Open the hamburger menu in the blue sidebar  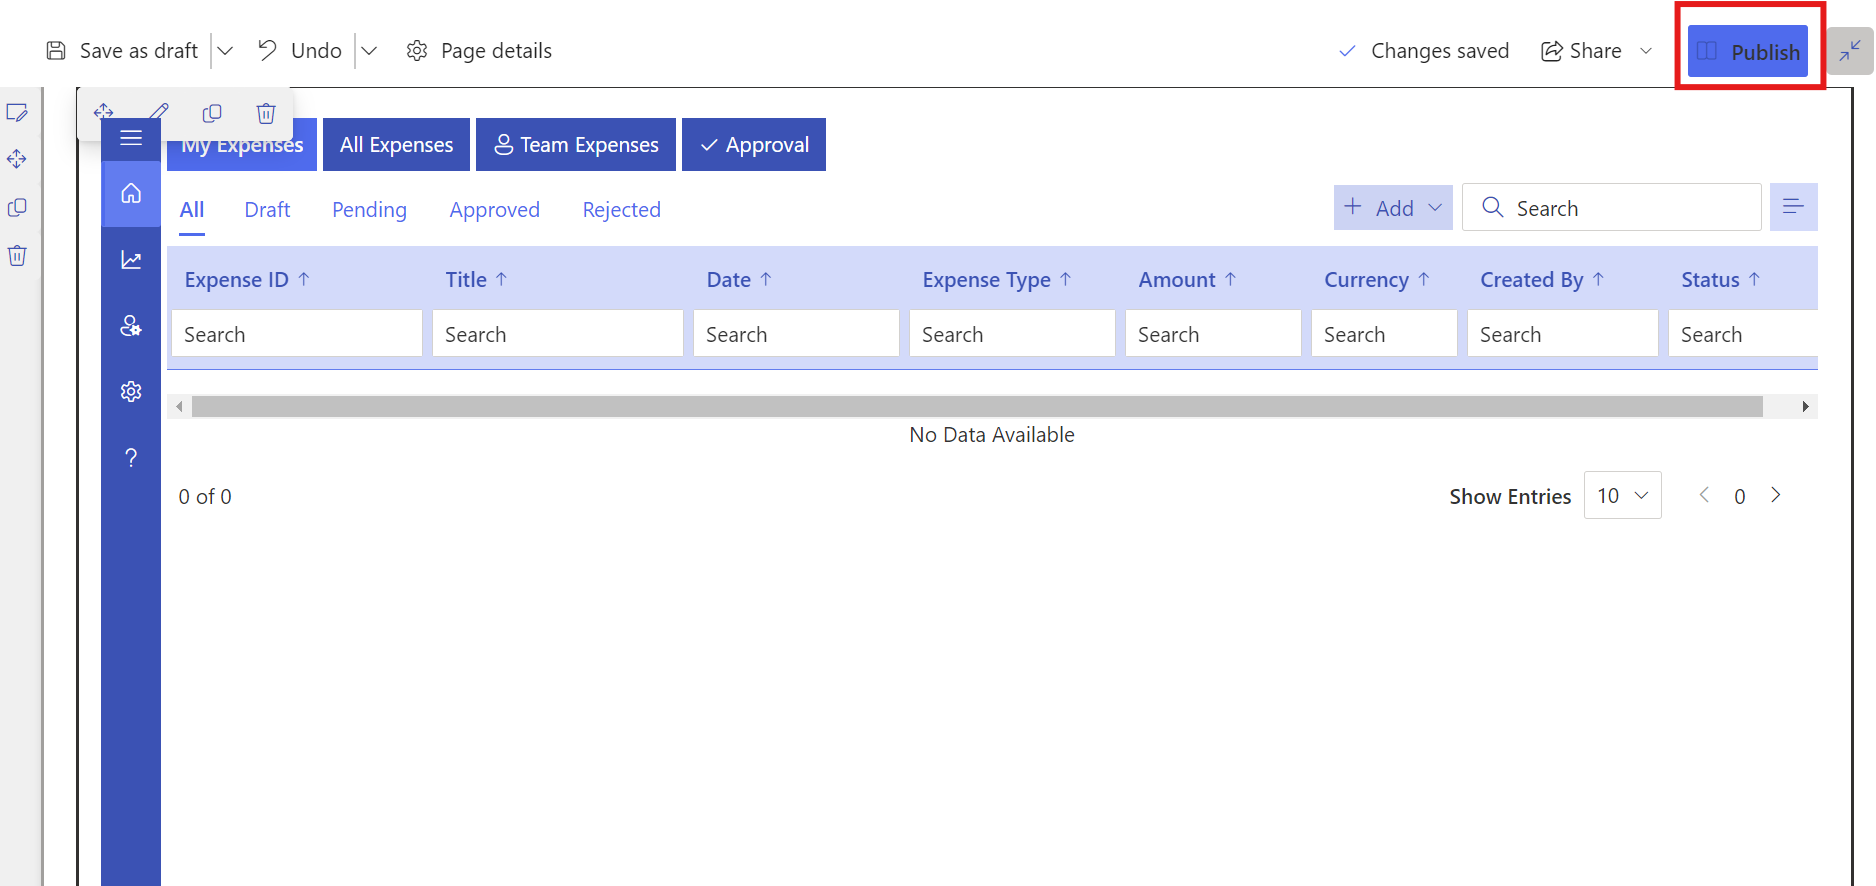131,138
